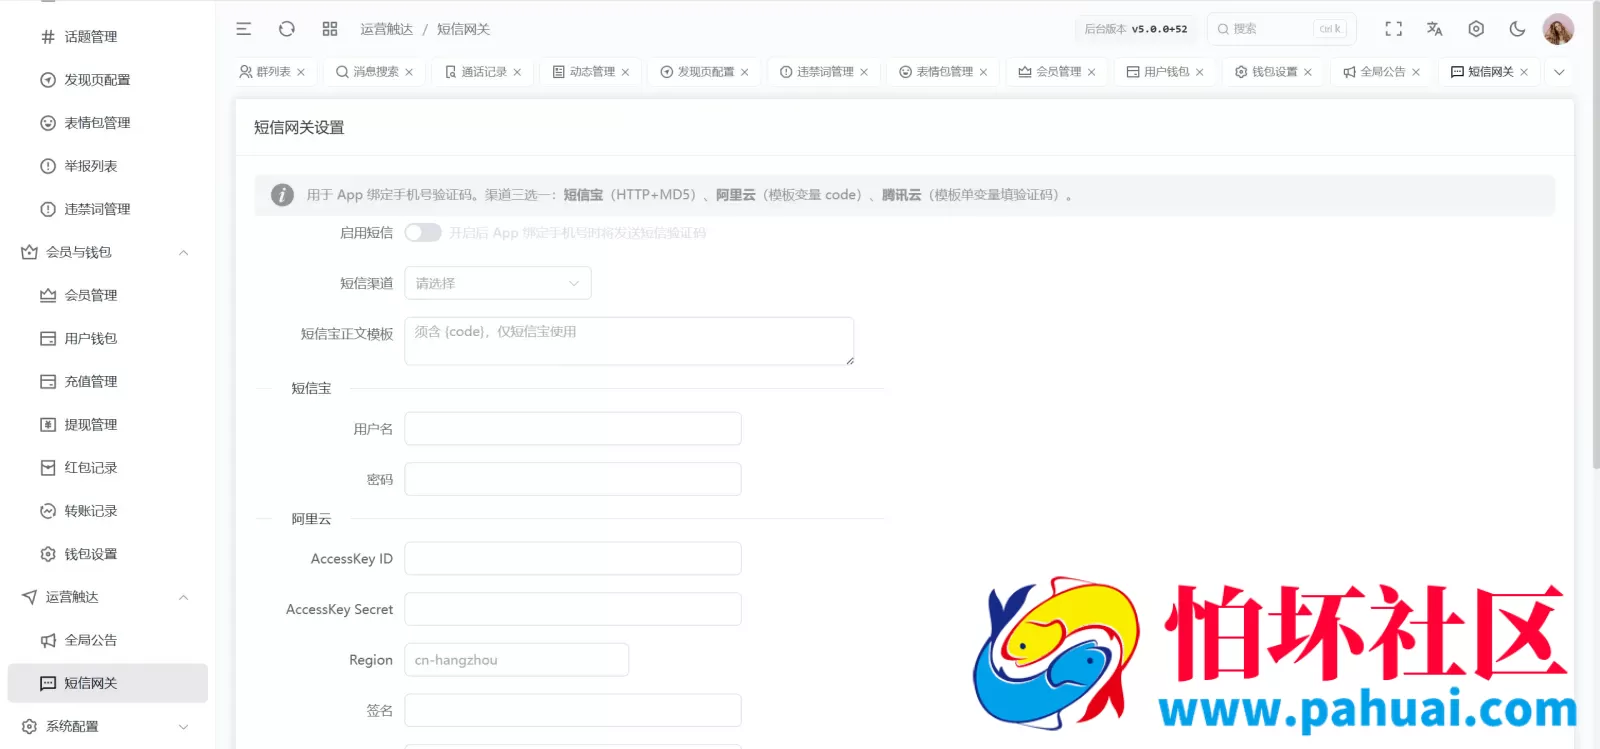Open the user avatar menu
This screenshot has height=749, width=1600.
click(x=1558, y=29)
